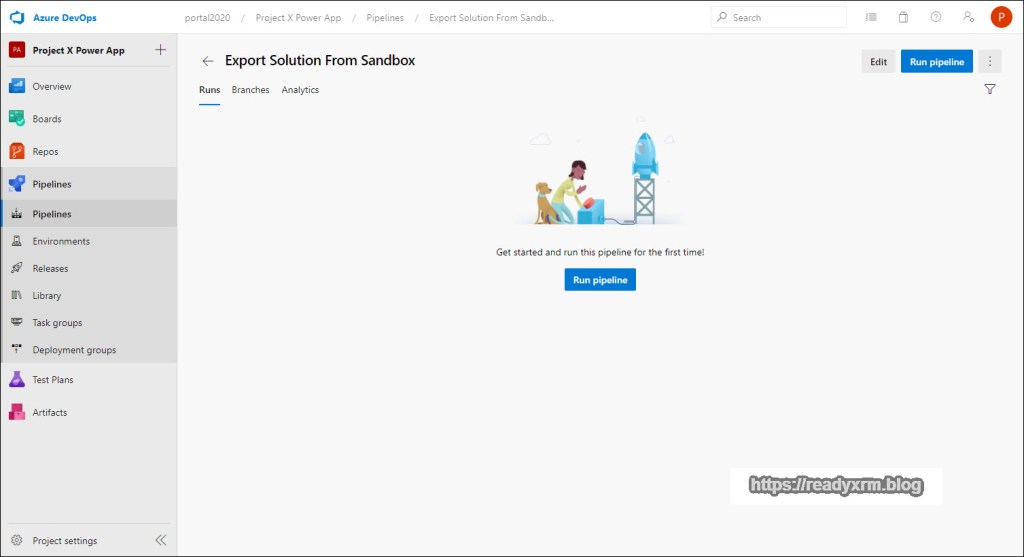
Task: Switch to the Analytics tab
Action: tap(300, 90)
